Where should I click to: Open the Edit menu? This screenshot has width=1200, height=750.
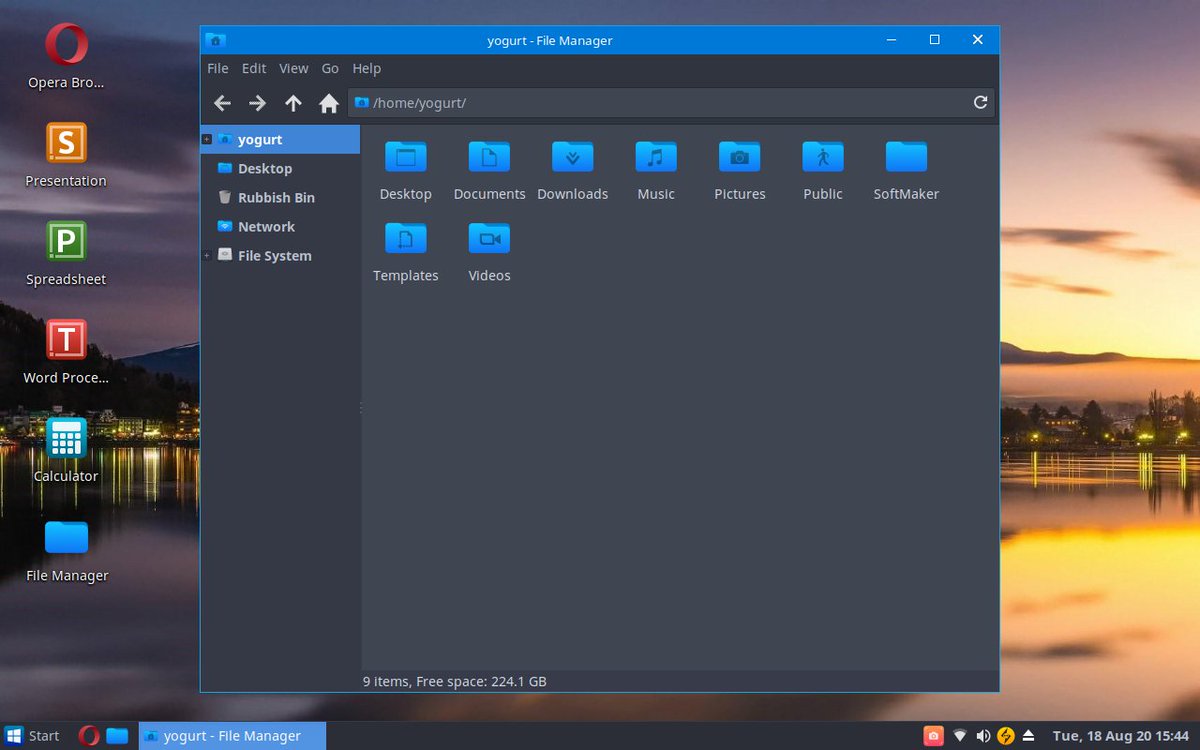click(253, 68)
